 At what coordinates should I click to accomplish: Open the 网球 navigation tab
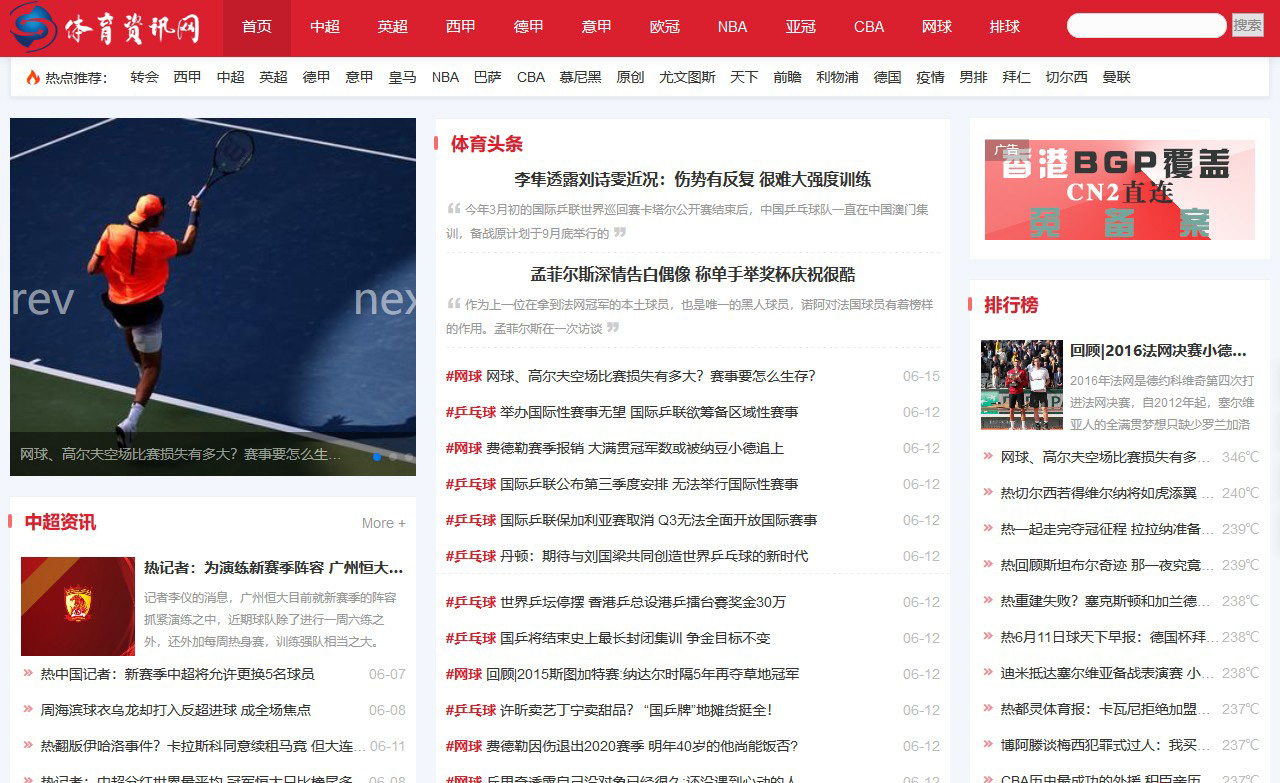click(x=936, y=27)
